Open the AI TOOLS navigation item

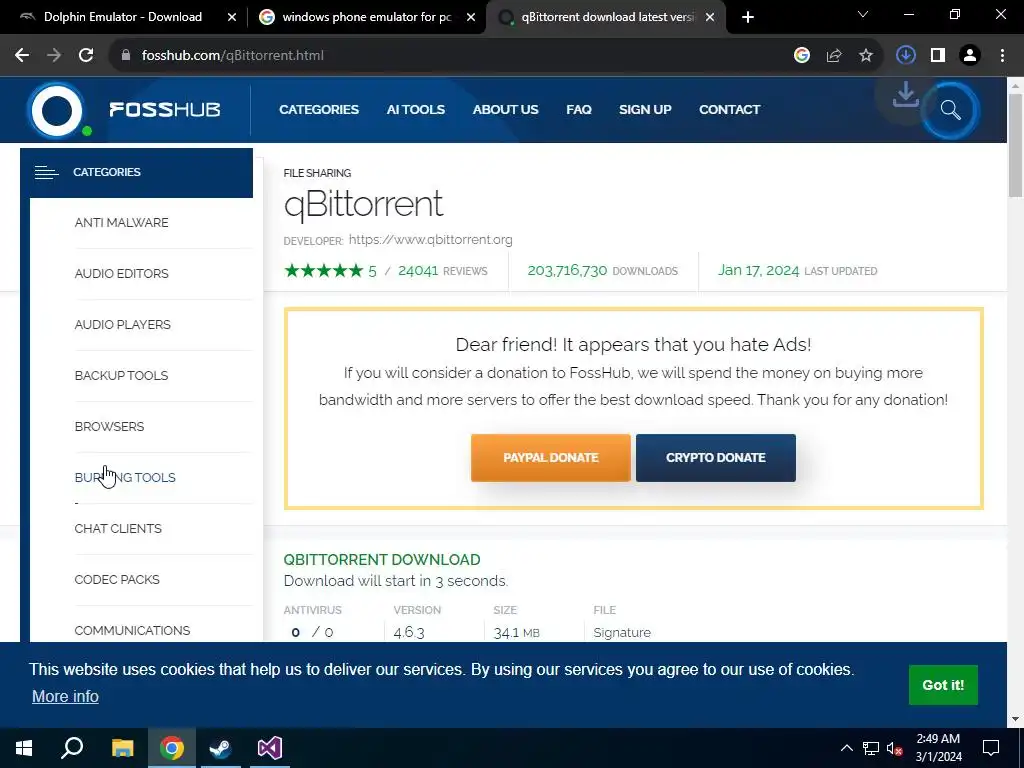point(415,110)
